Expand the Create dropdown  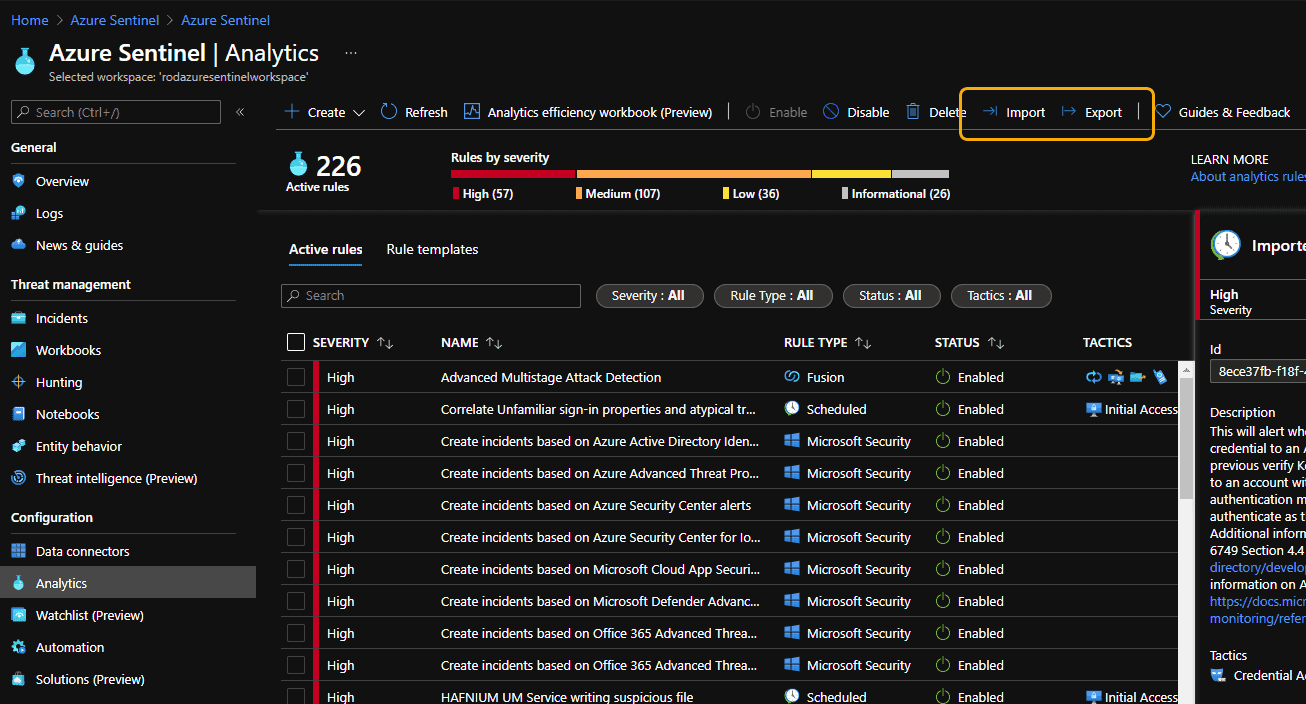[358, 112]
